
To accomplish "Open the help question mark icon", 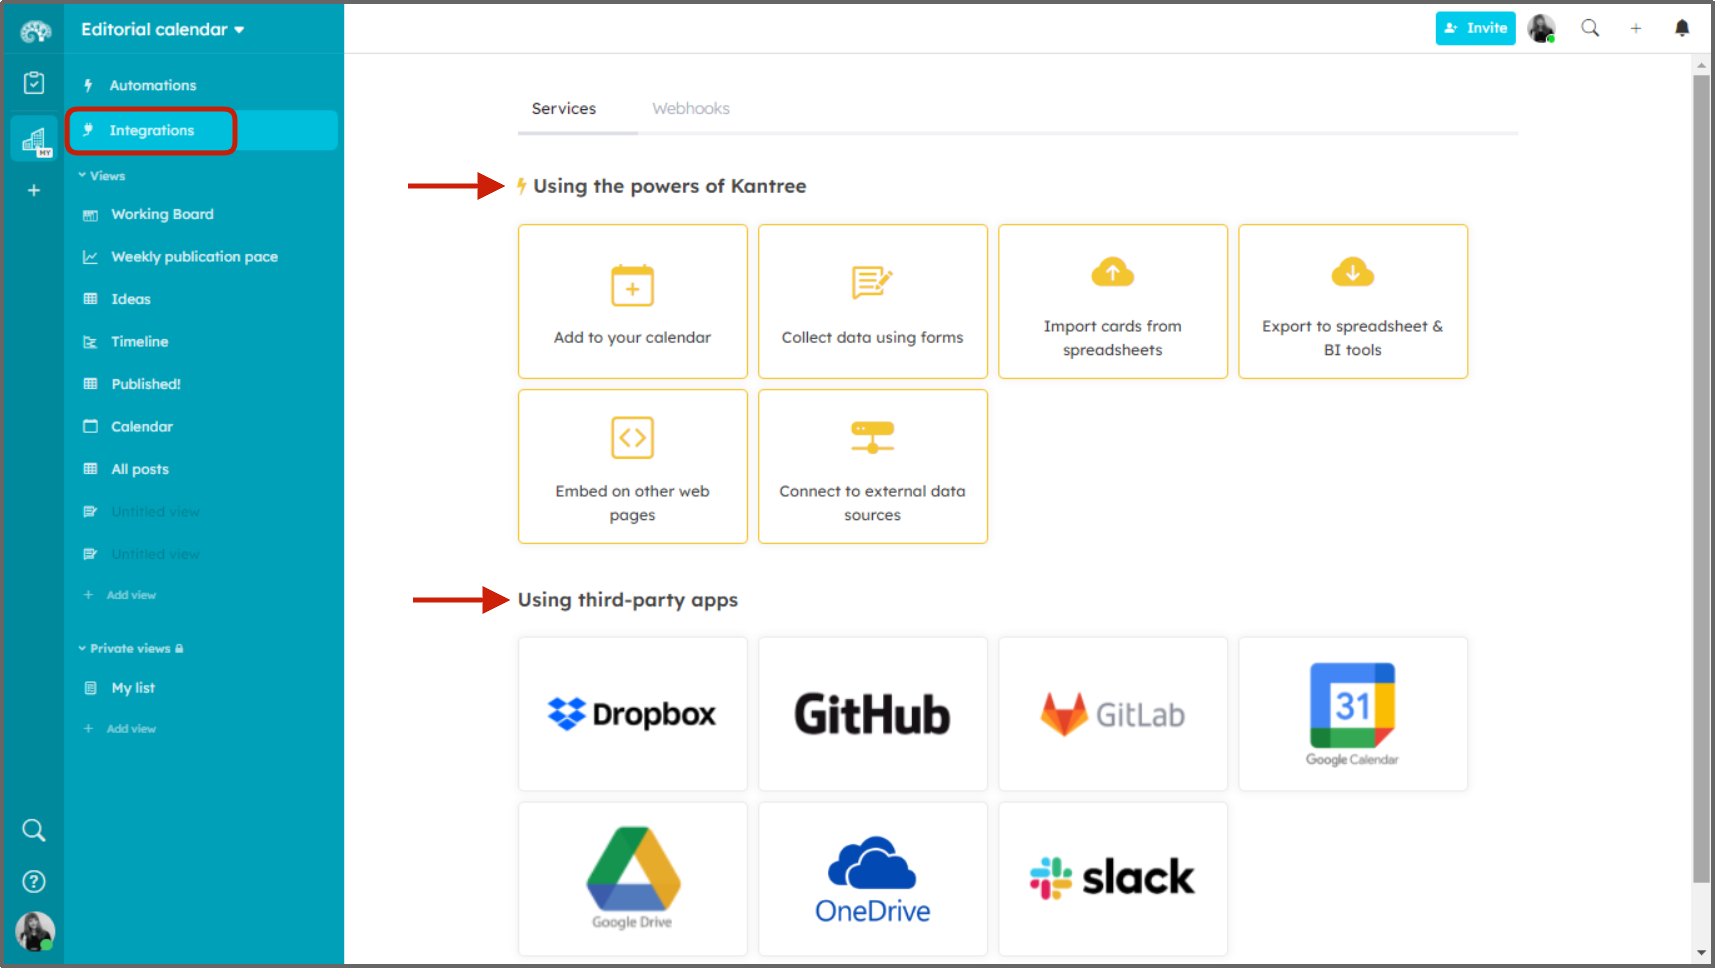I will click(x=34, y=881).
